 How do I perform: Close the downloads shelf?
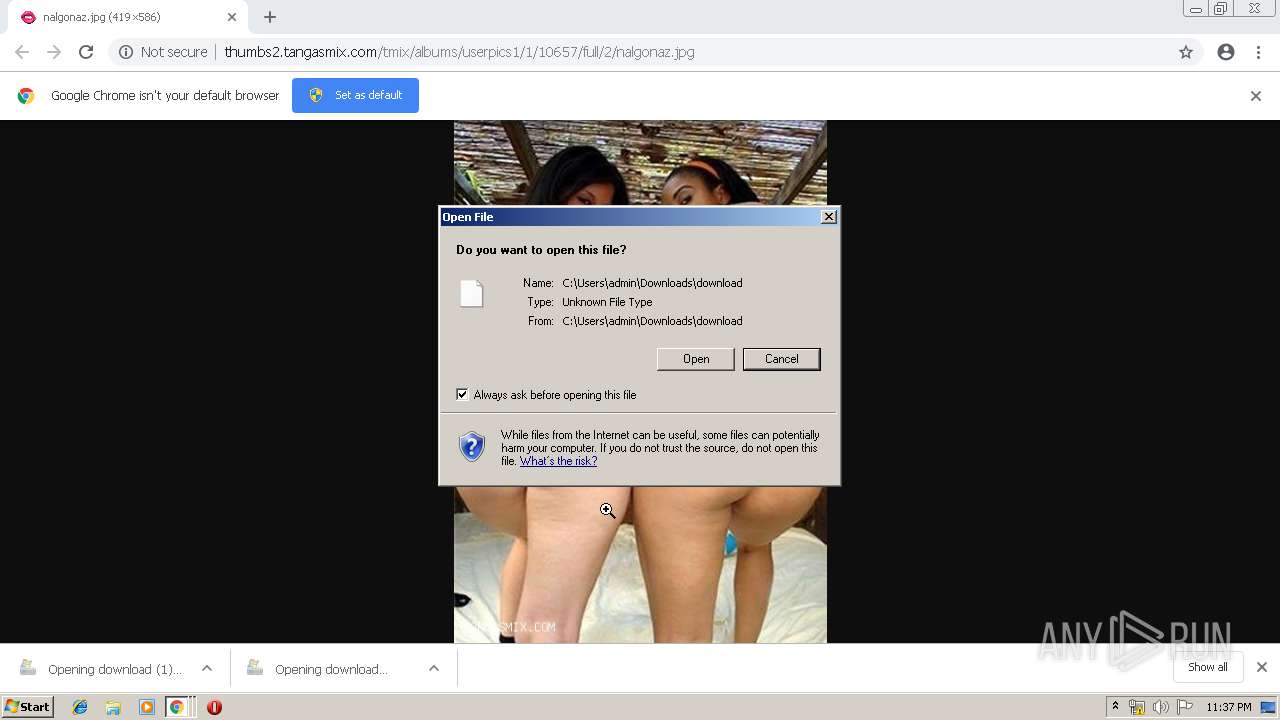(x=1262, y=667)
